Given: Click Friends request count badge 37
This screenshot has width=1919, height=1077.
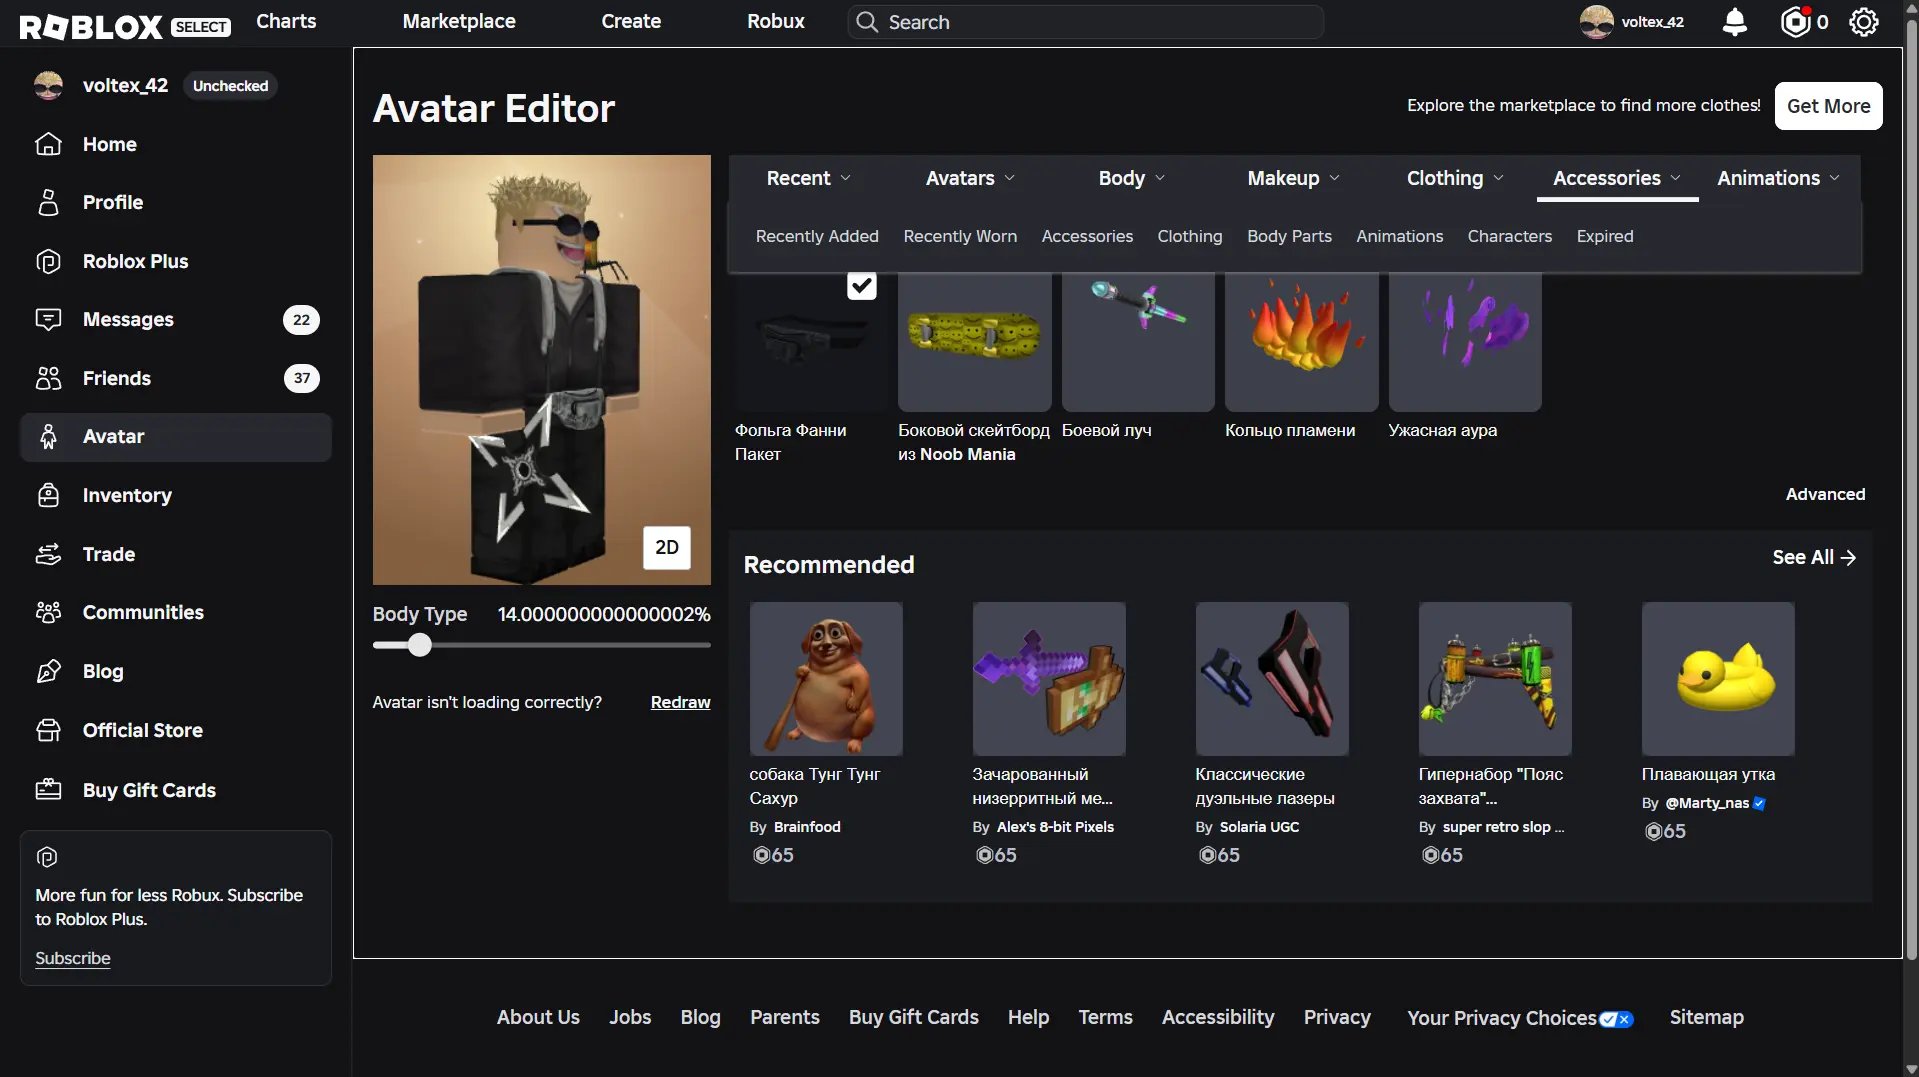Looking at the screenshot, I should [301, 378].
